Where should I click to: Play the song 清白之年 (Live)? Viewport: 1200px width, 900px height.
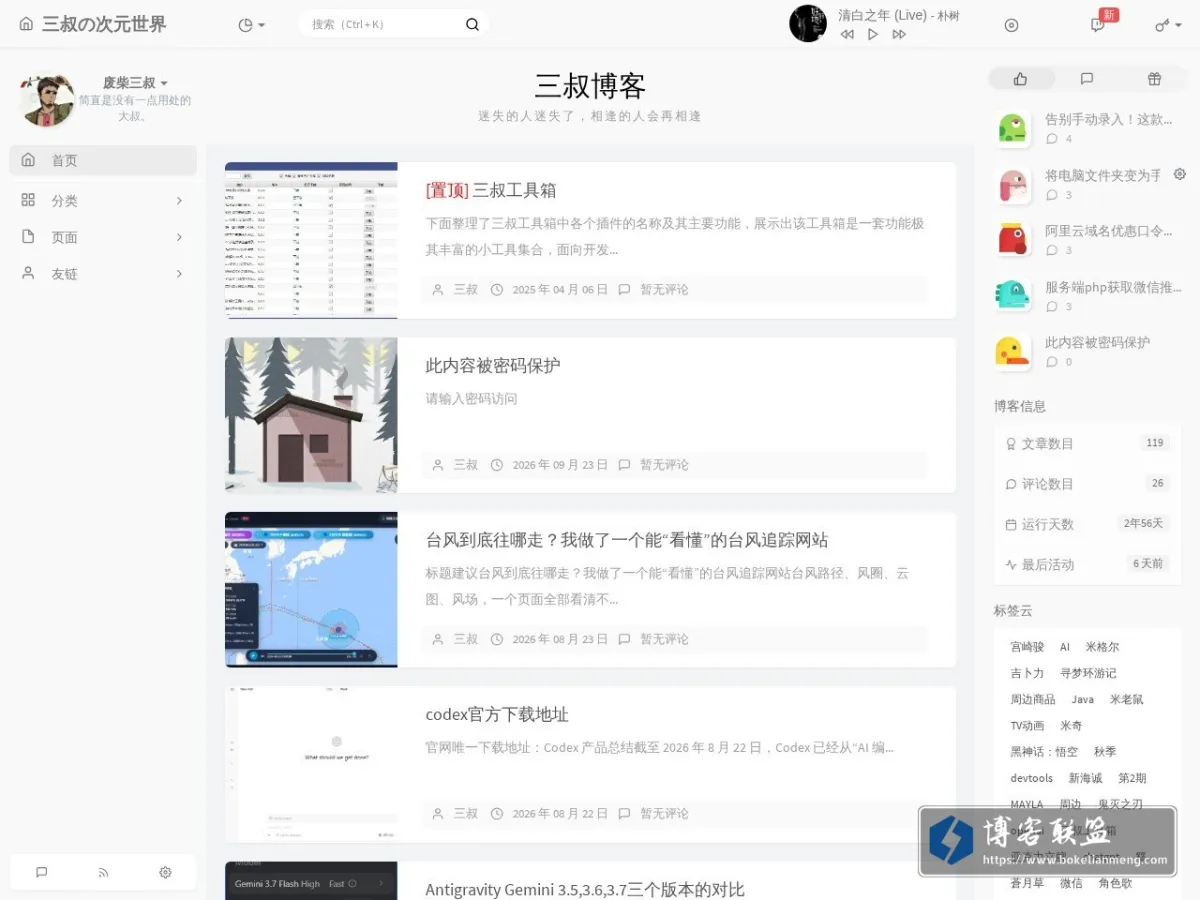click(872, 34)
